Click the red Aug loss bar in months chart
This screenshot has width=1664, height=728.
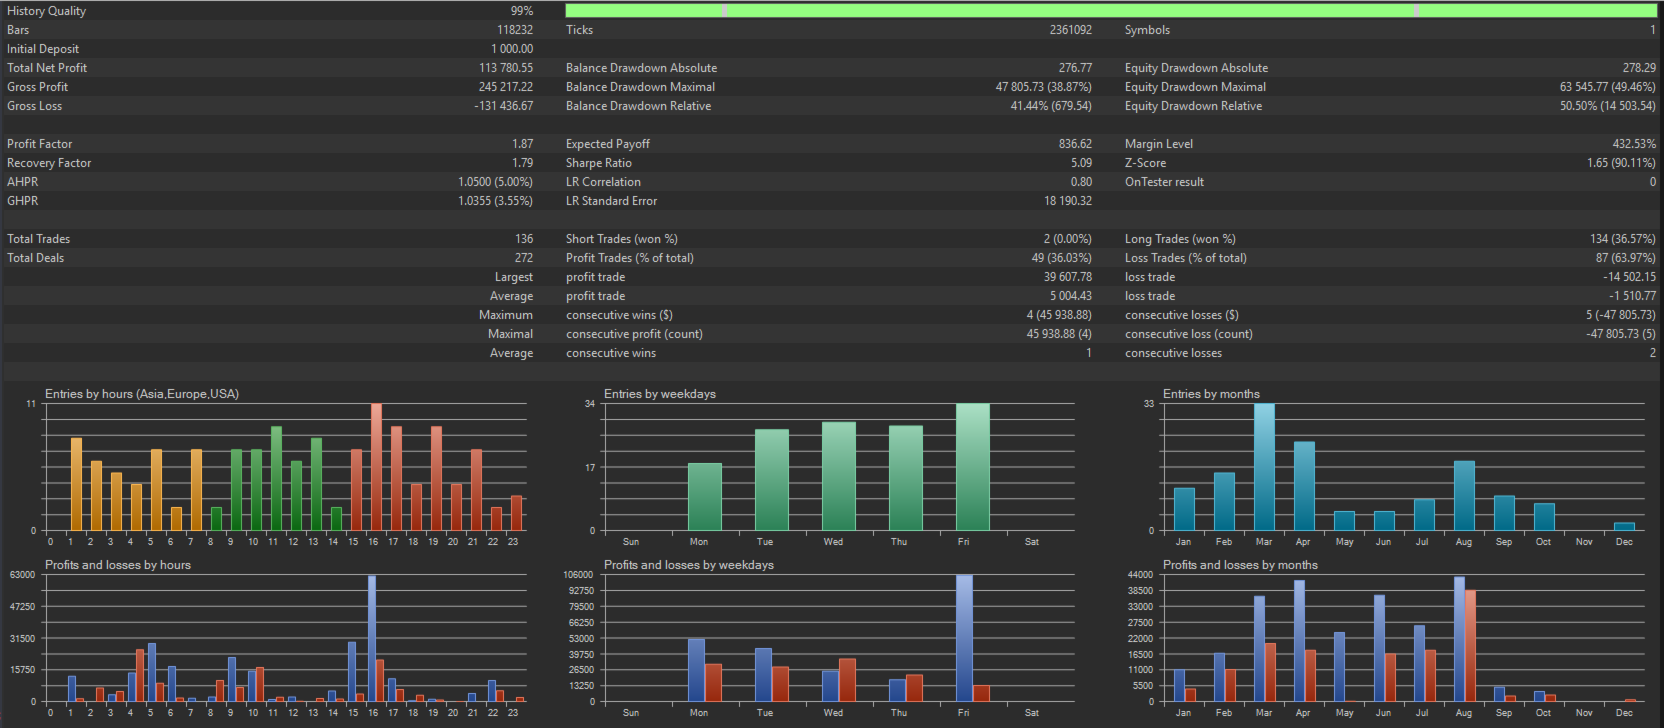tap(1470, 646)
